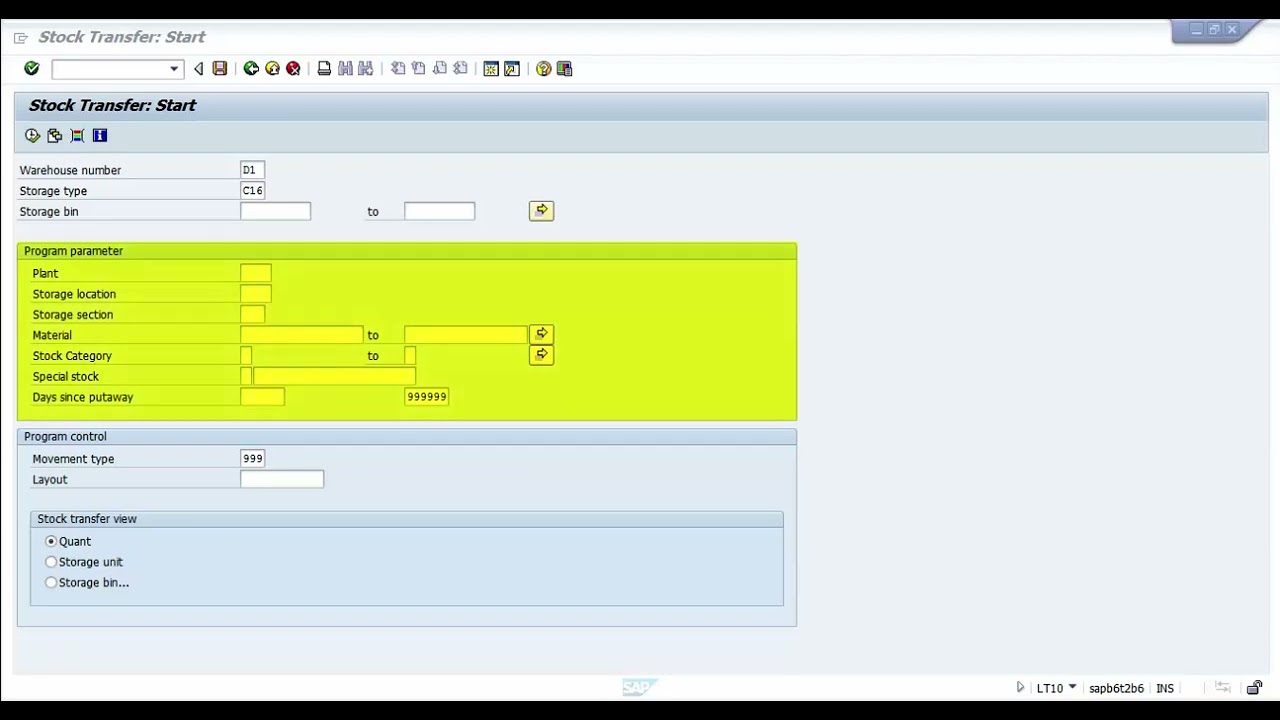This screenshot has width=1280, height=720.
Task: Click the red Cancel icon
Action: point(293,68)
